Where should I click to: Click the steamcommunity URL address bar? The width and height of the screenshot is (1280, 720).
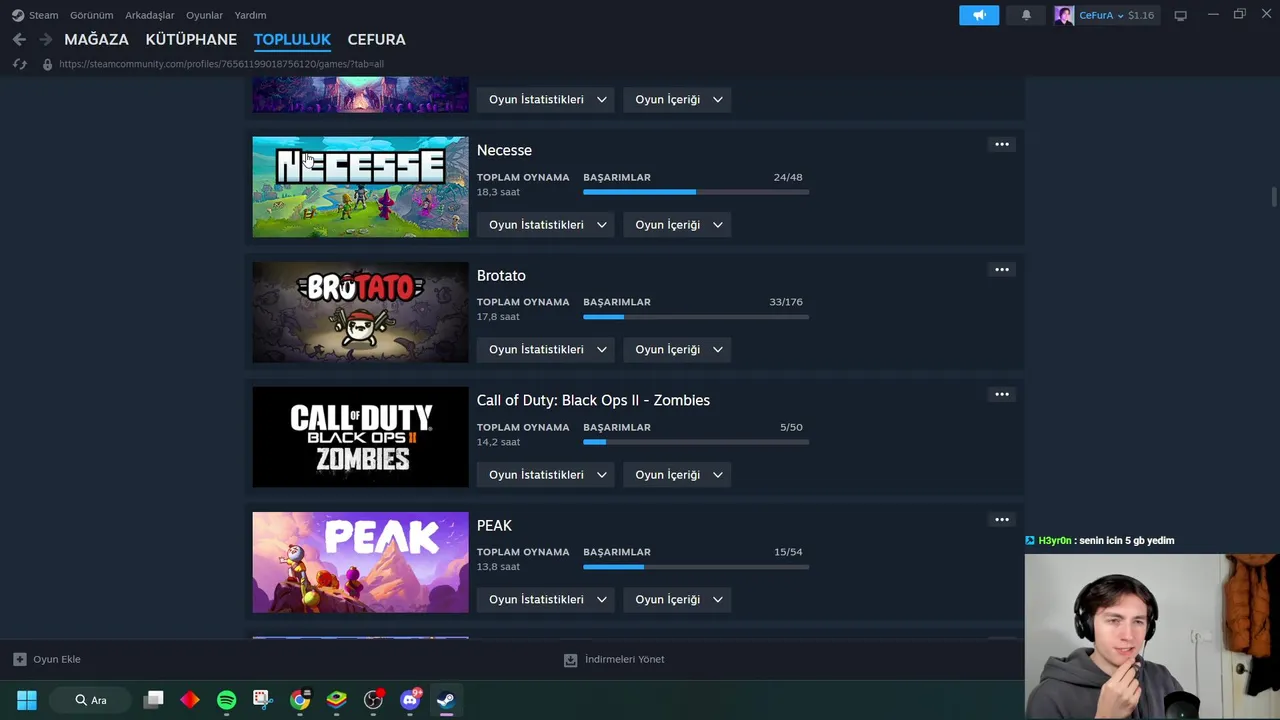click(x=221, y=64)
